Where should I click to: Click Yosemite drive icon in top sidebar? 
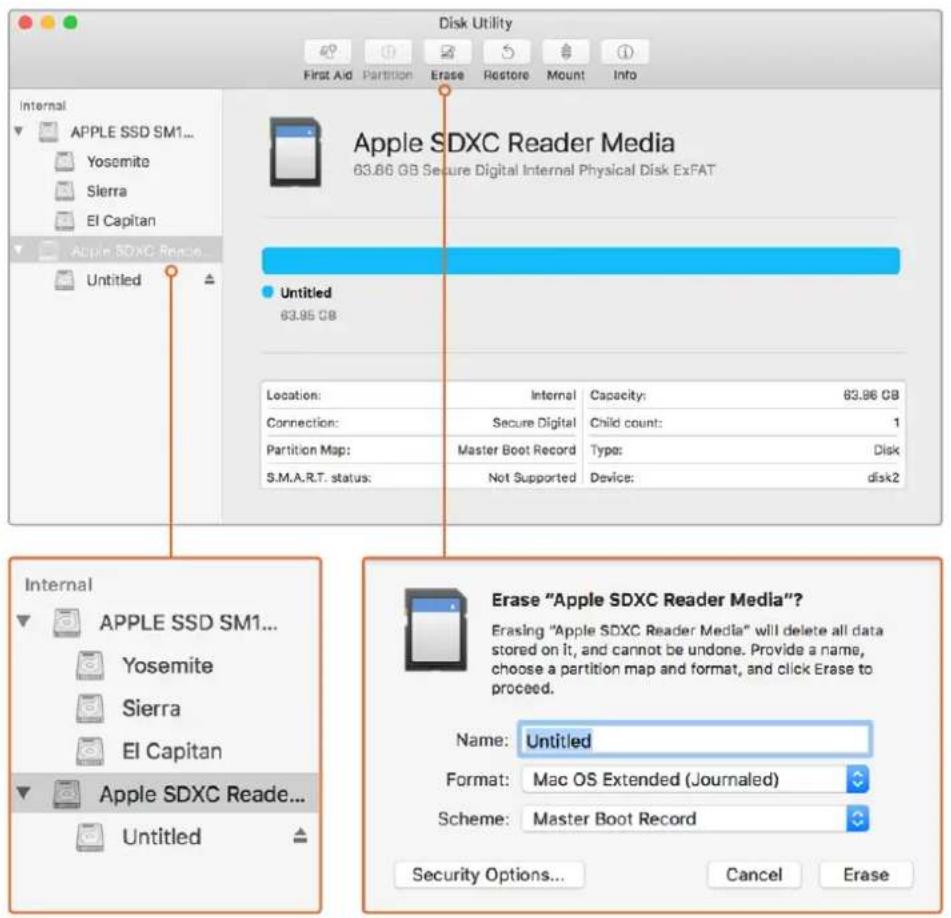(x=64, y=161)
